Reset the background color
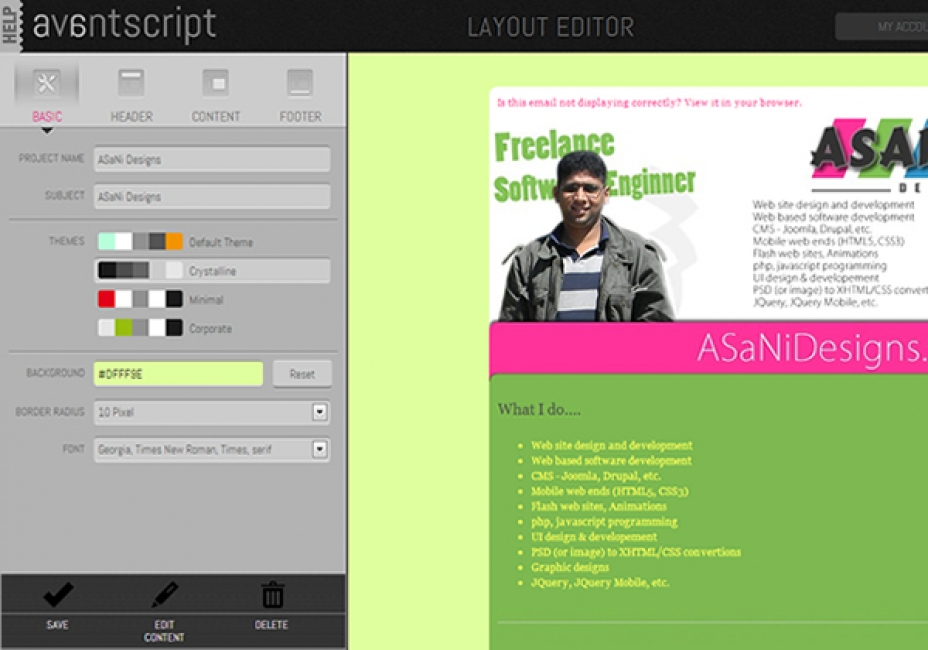Viewport: 928px width, 650px height. point(302,374)
